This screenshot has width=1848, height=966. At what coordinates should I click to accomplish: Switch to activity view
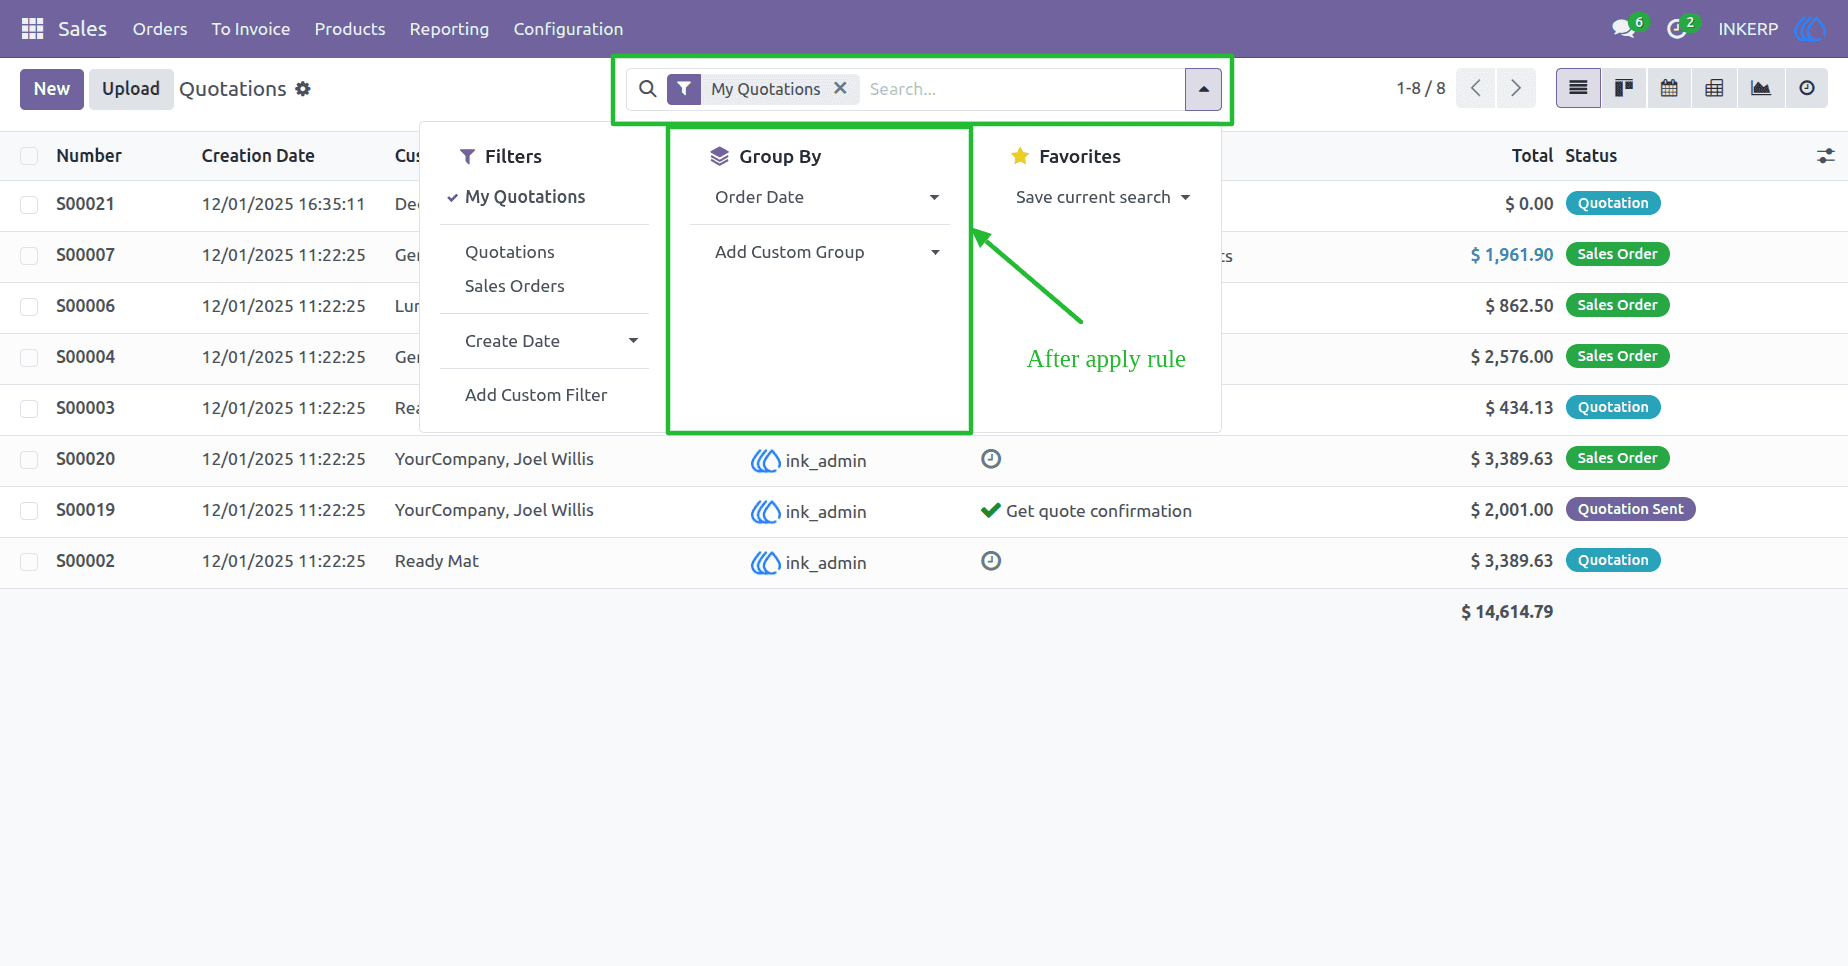pos(1807,89)
